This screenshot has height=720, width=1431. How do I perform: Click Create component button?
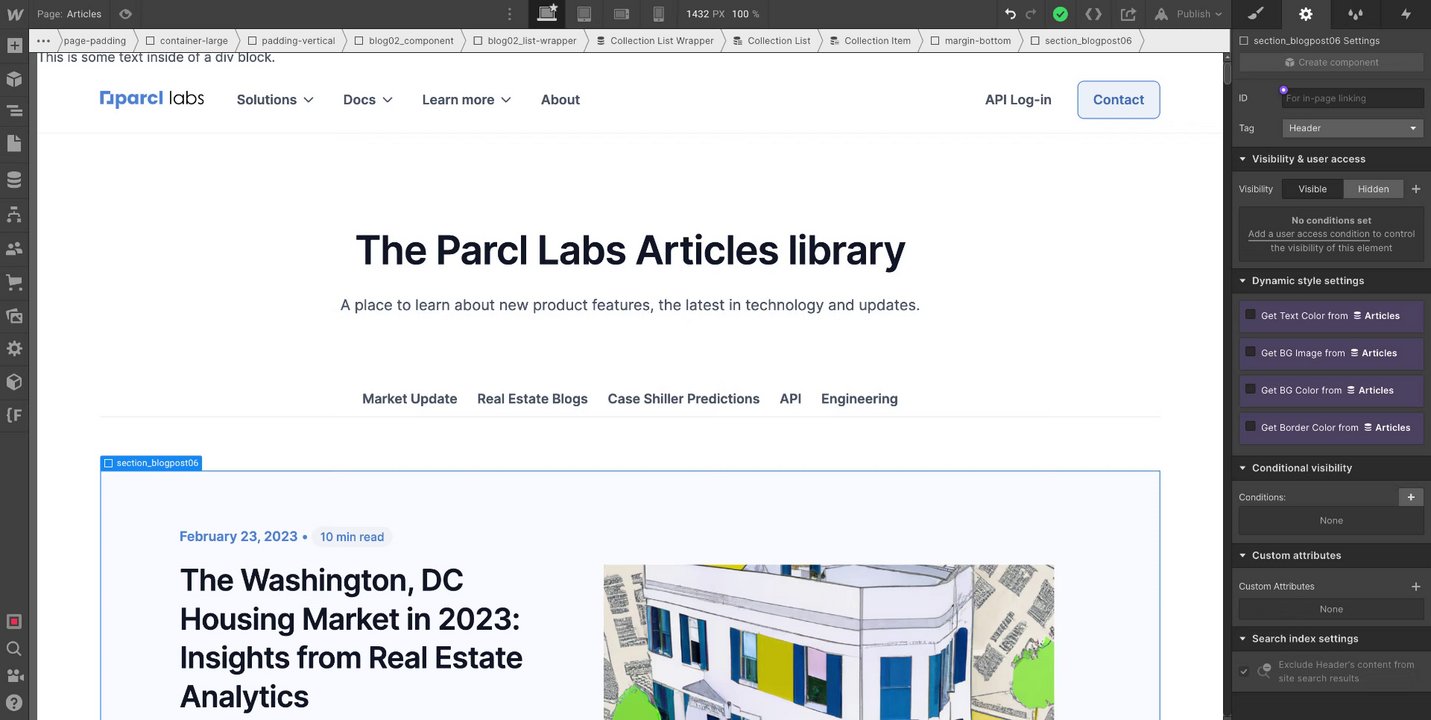click(1331, 62)
